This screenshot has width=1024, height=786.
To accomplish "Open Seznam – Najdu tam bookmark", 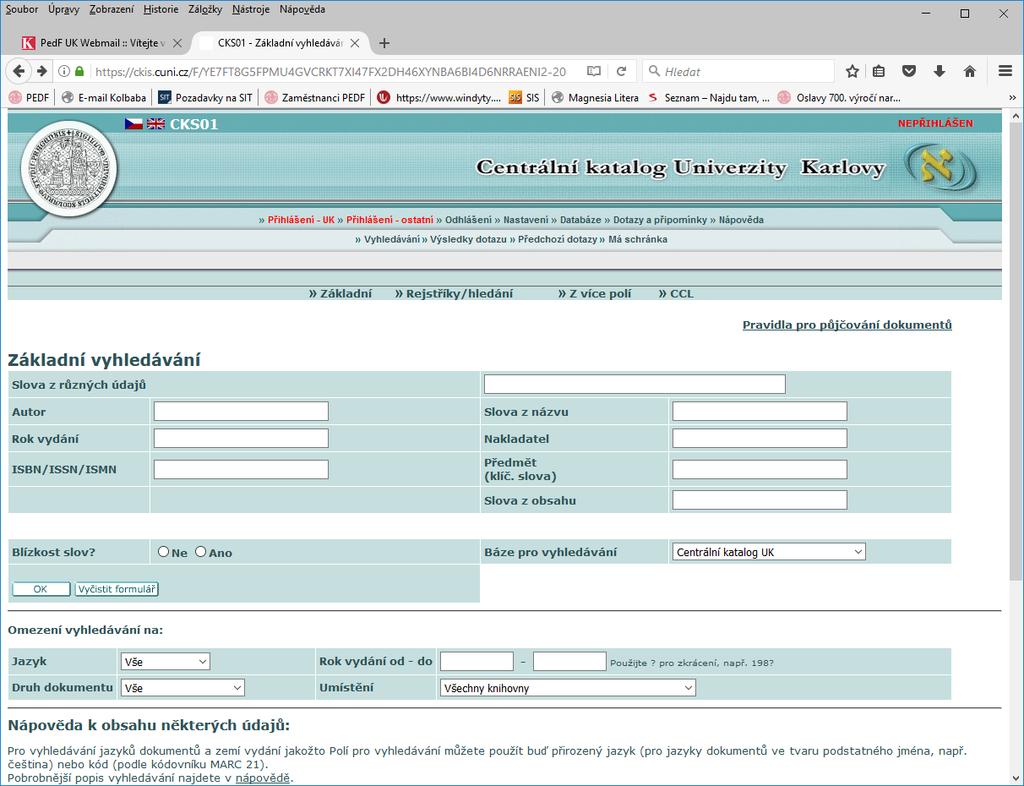I will [x=709, y=98].
